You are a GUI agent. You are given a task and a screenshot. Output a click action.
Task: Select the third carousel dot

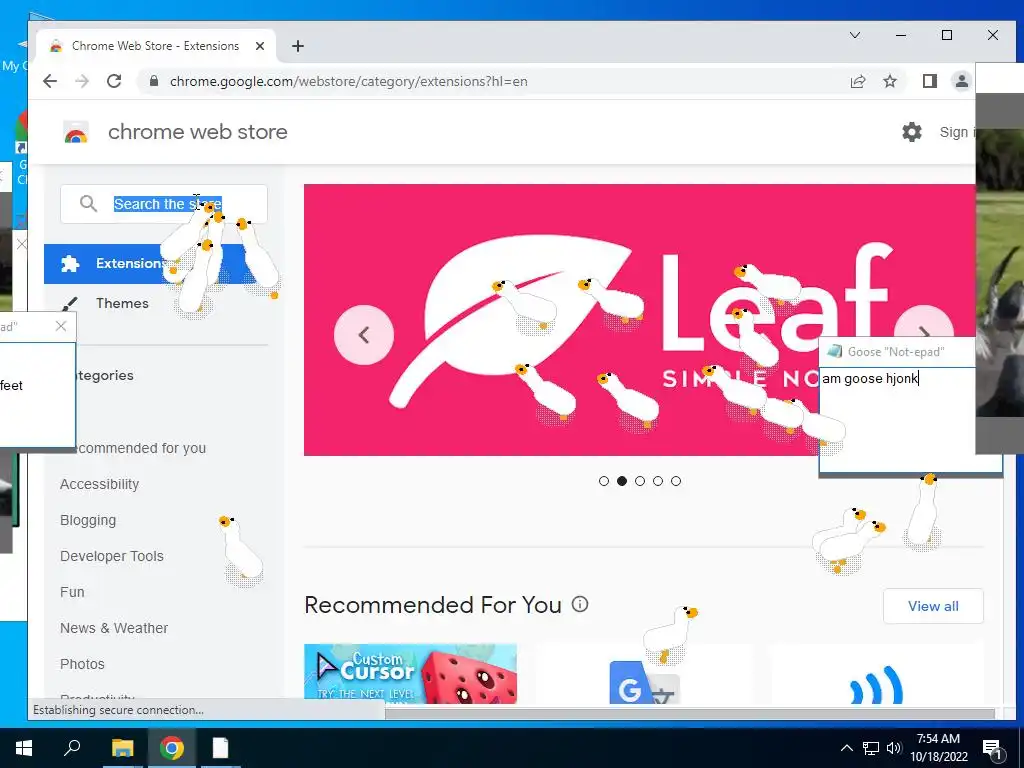640,481
